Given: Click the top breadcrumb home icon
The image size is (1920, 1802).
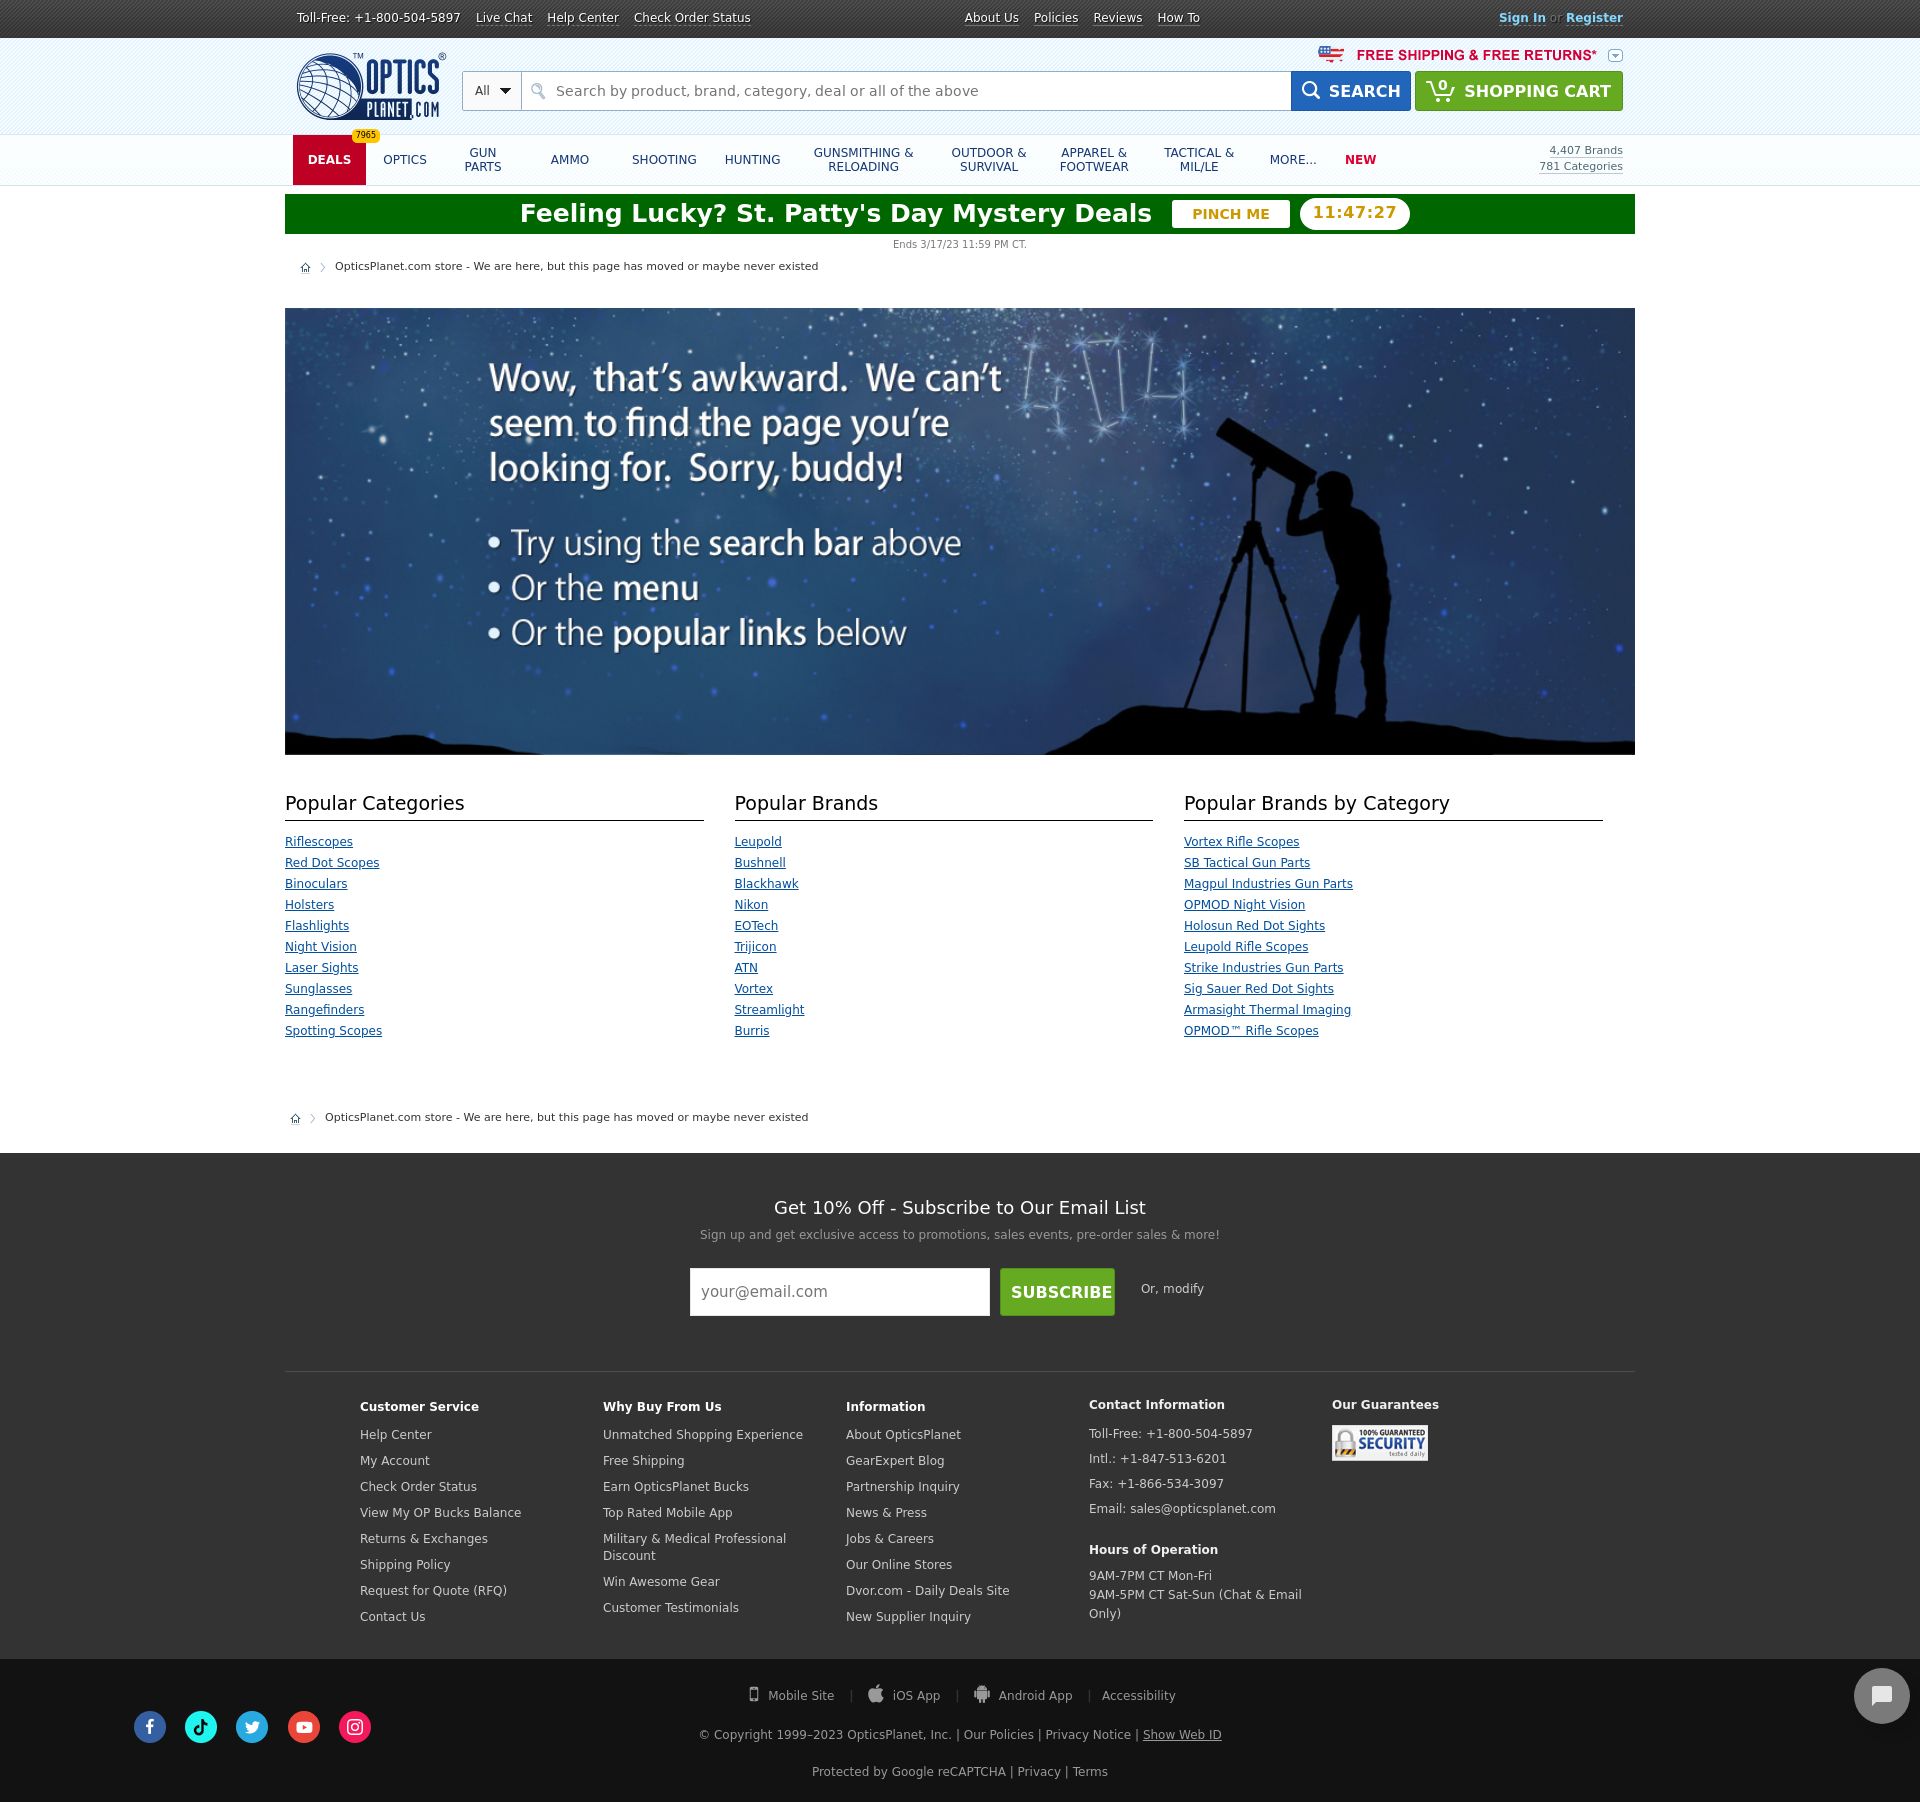Looking at the screenshot, I should click(305, 267).
